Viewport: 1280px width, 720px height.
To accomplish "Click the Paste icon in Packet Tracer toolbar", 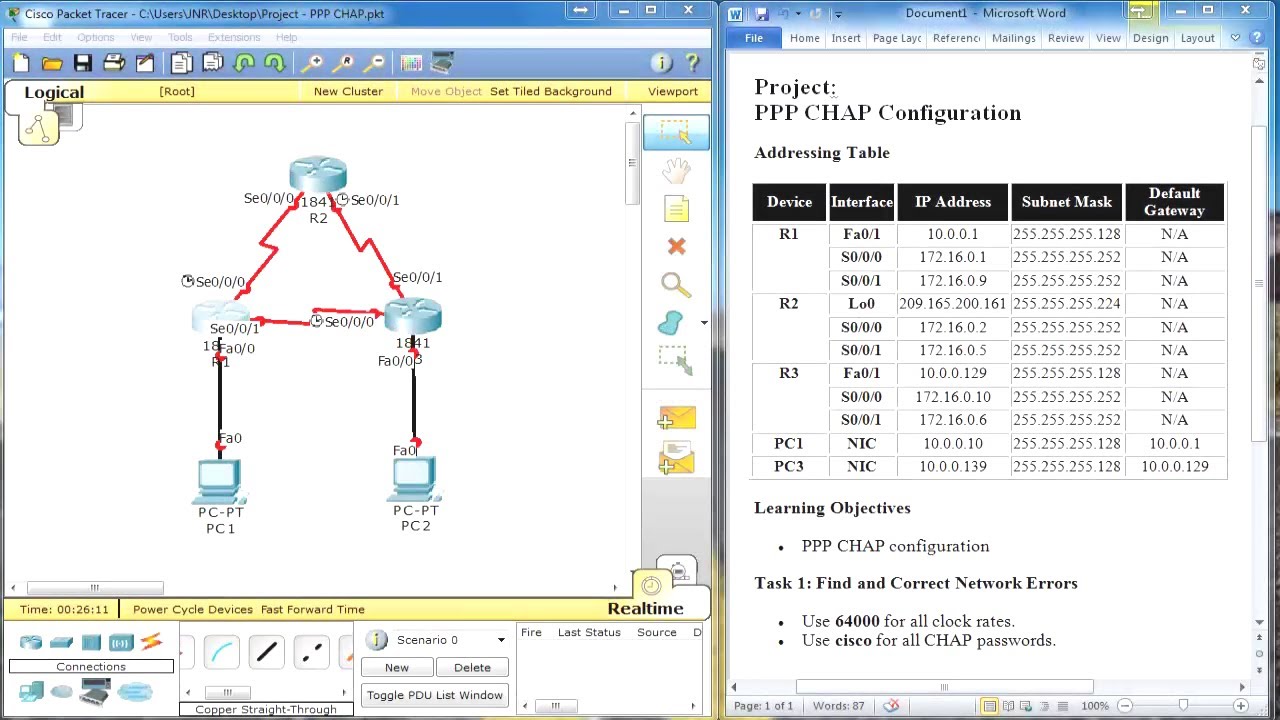I will 212,63.
